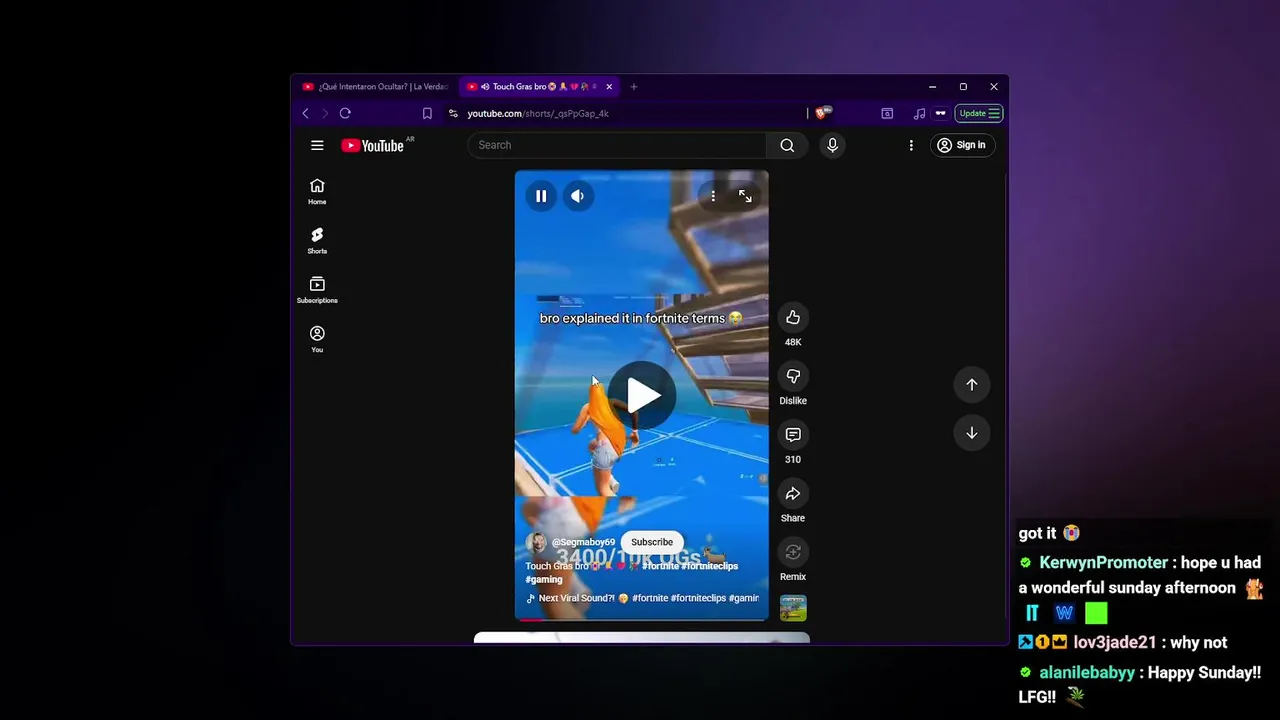Viewport: 1280px width, 720px height.
Task: Open the You section in sidebar
Action: pyautogui.click(x=317, y=339)
